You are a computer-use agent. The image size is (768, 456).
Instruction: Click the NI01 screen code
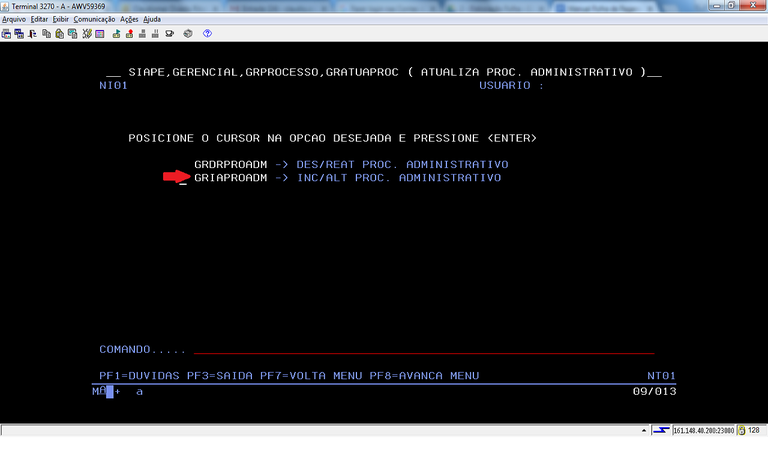(x=113, y=85)
